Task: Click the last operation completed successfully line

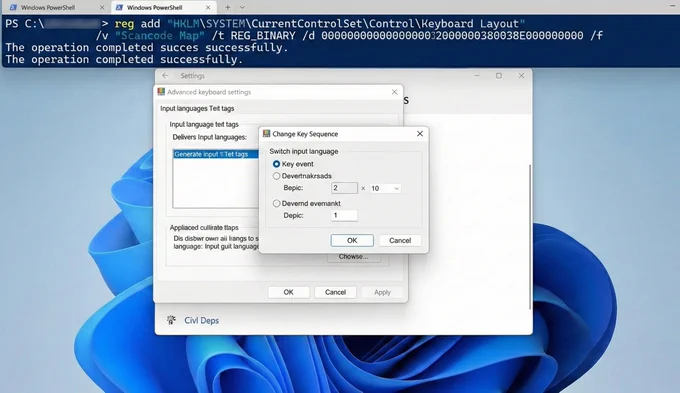Action: [124, 59]
